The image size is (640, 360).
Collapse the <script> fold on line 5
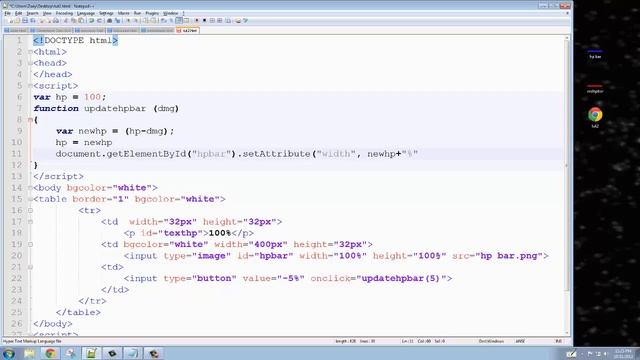pos(30,86)
